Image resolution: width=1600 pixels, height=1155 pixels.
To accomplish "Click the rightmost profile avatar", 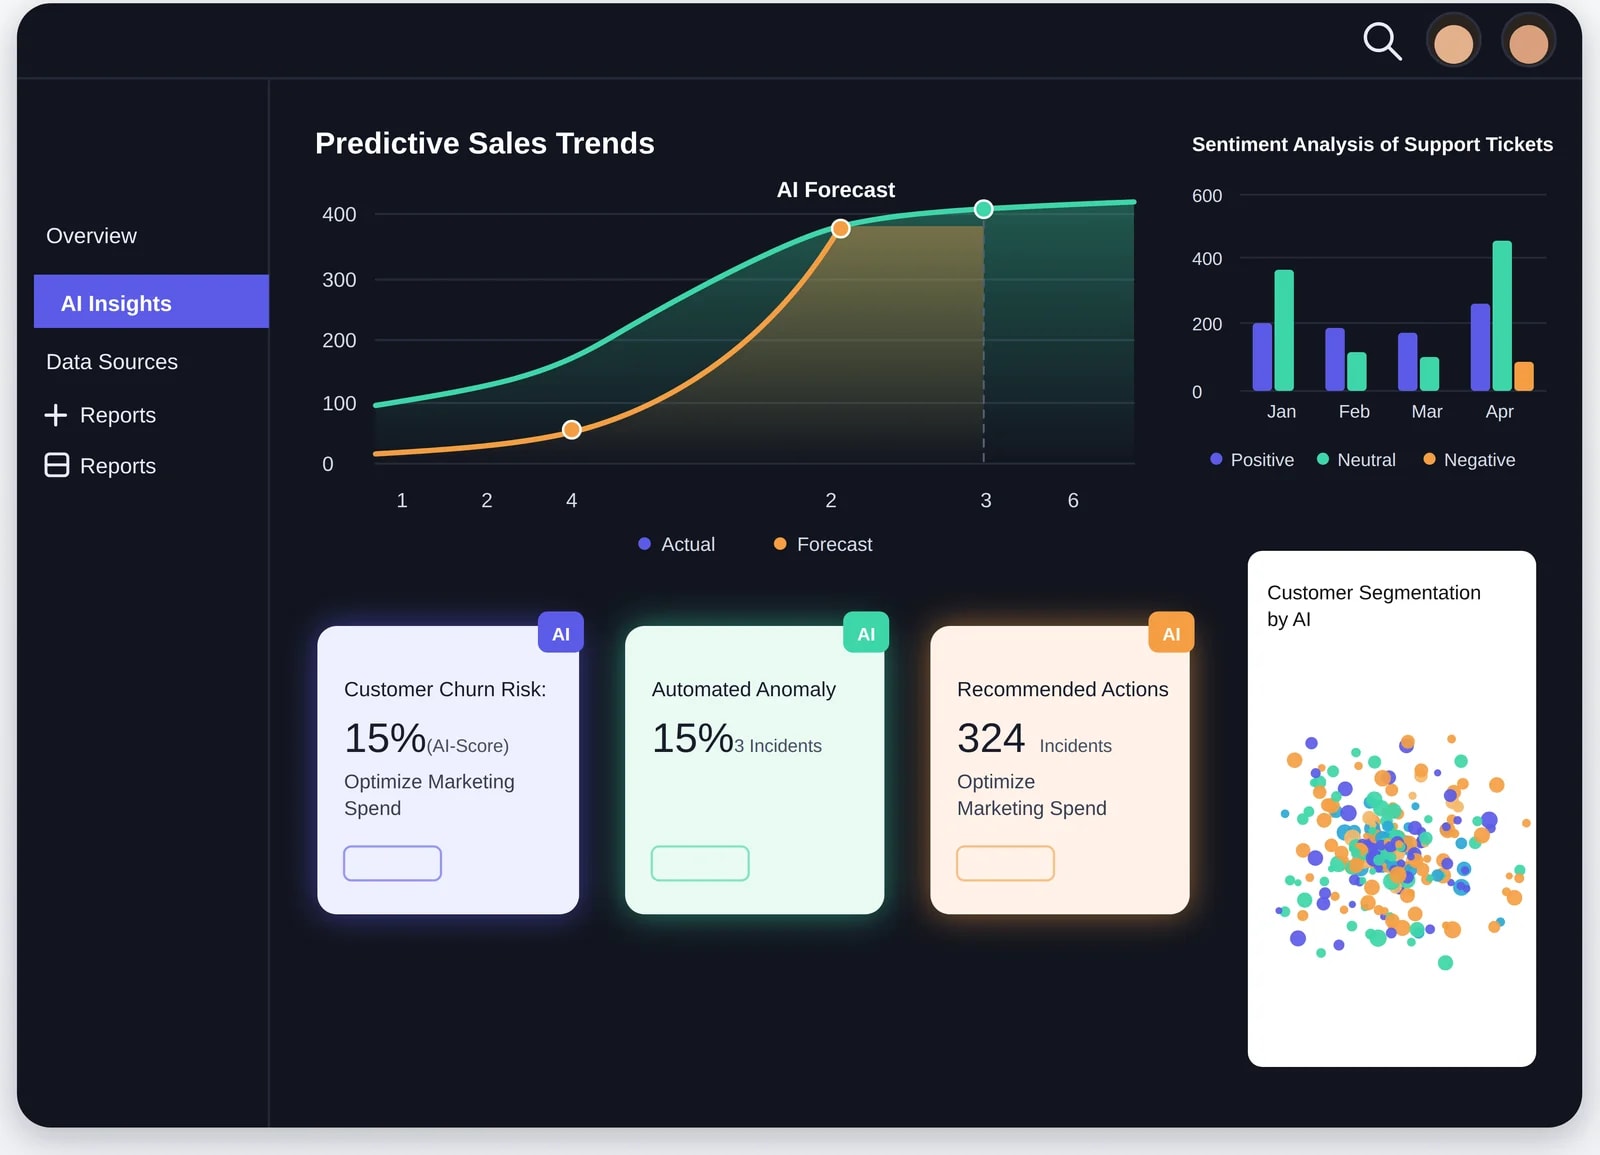I will coord(1528,42).
